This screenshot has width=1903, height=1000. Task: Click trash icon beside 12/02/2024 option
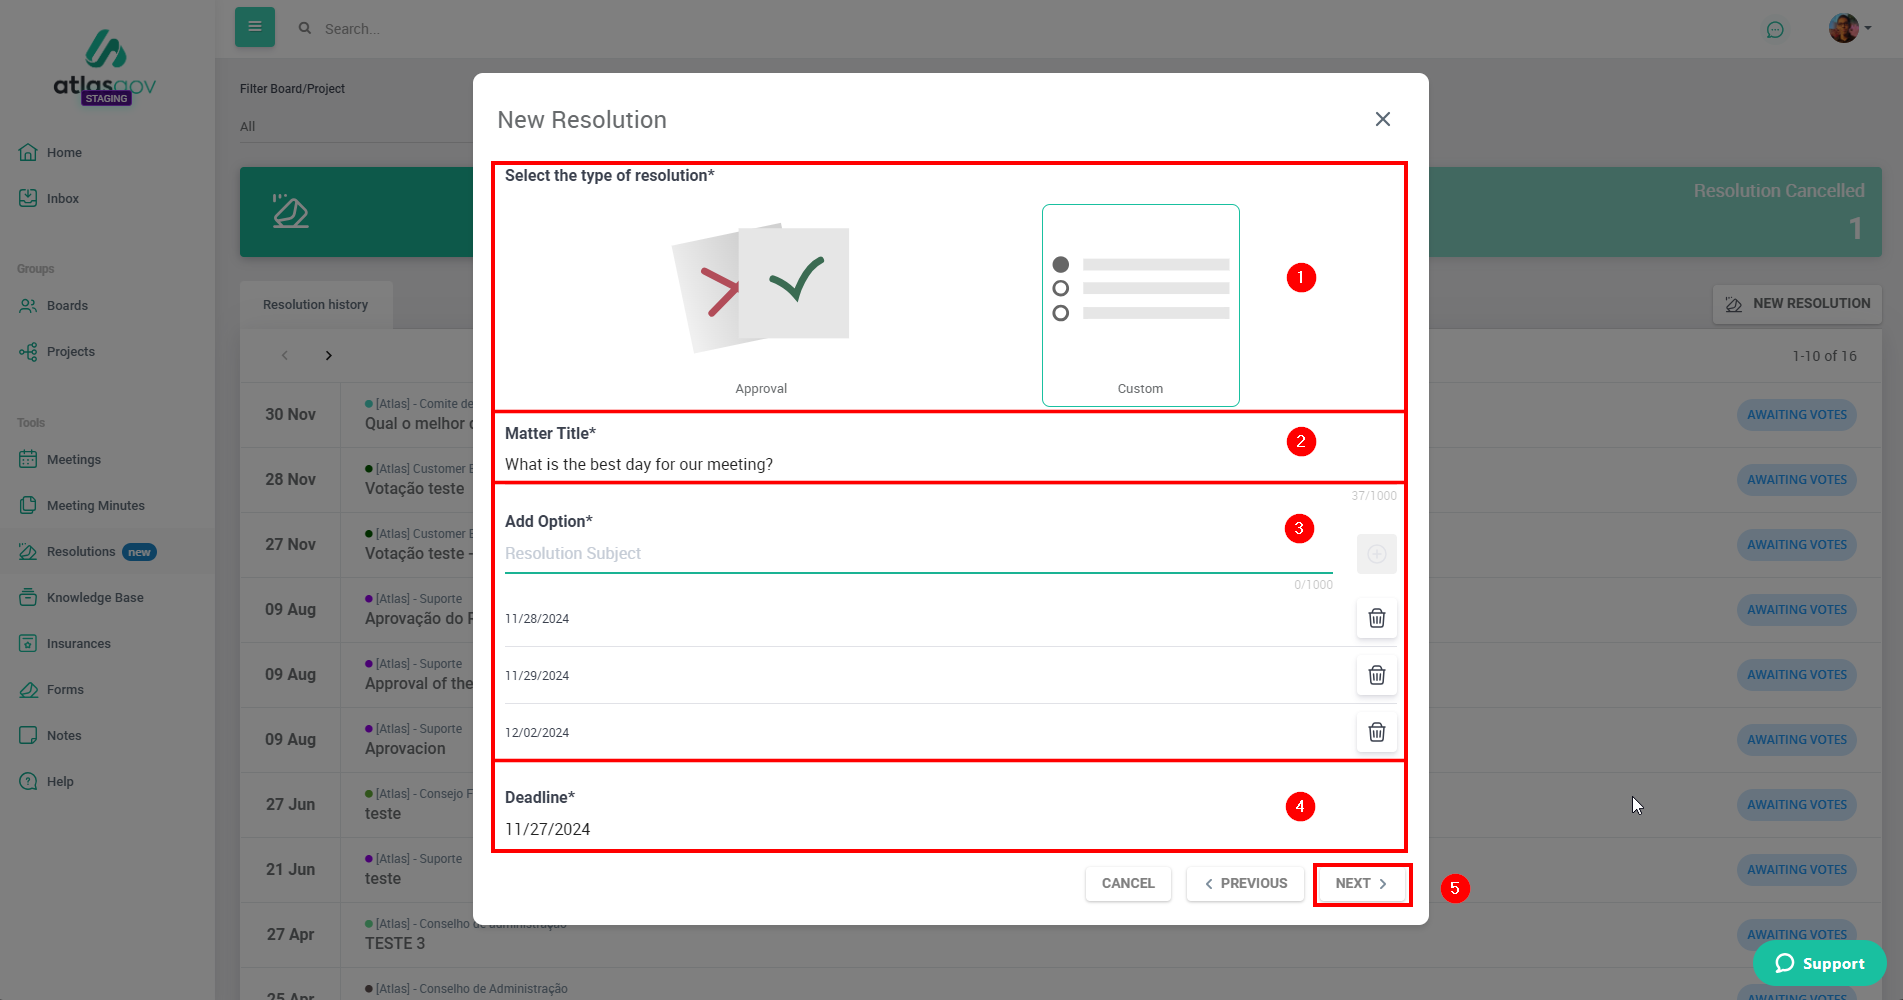coord(1376,732)
